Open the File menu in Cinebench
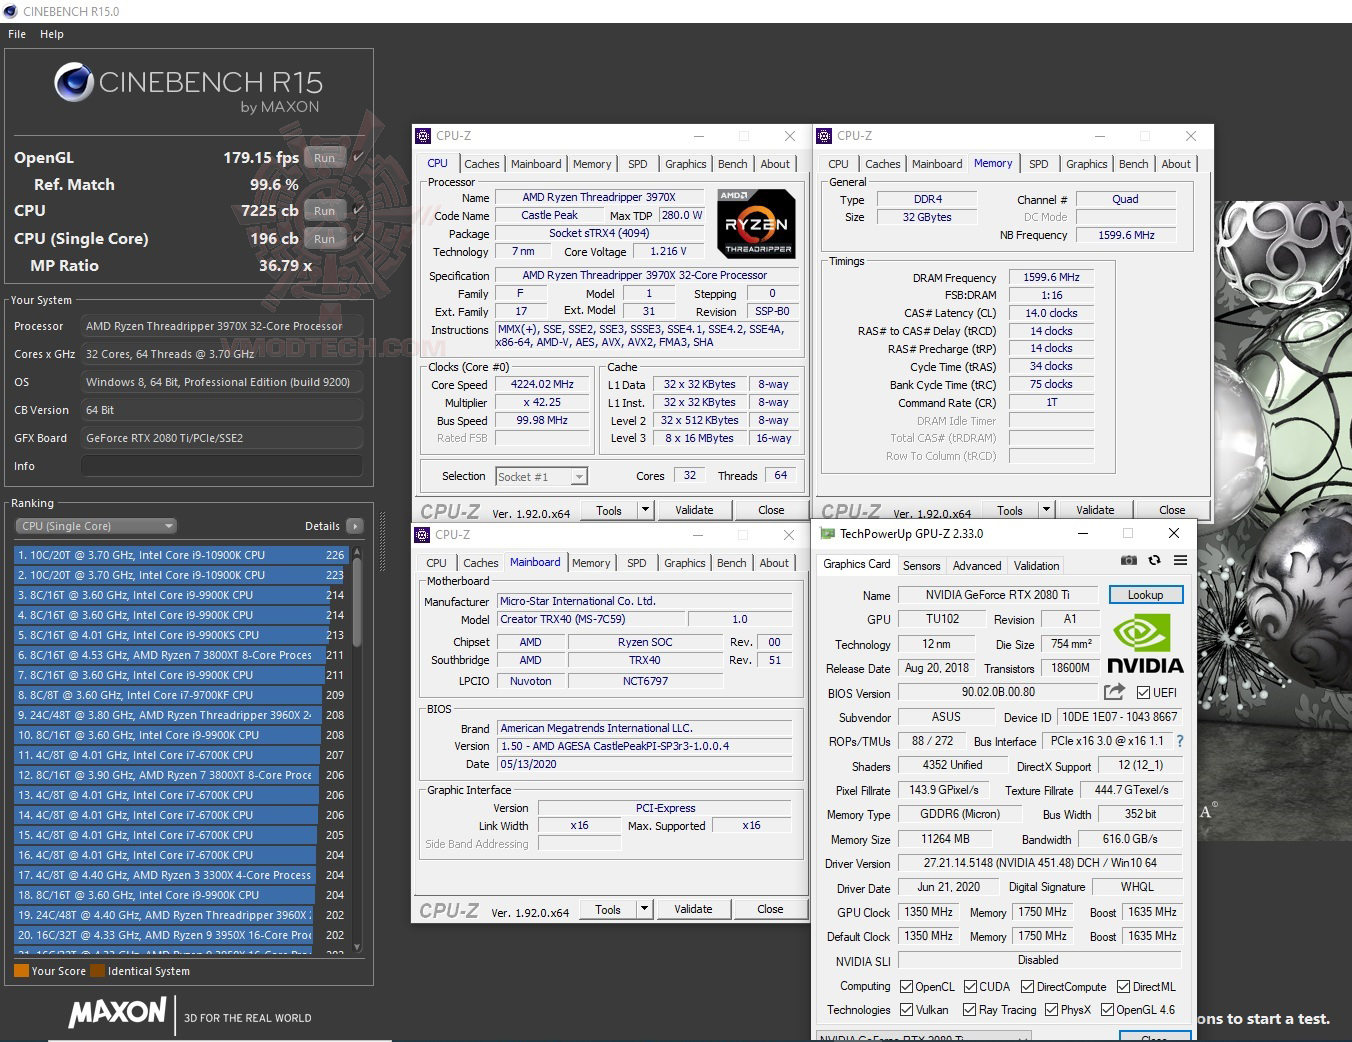The image size is (1352, 1042). [17, 34]
